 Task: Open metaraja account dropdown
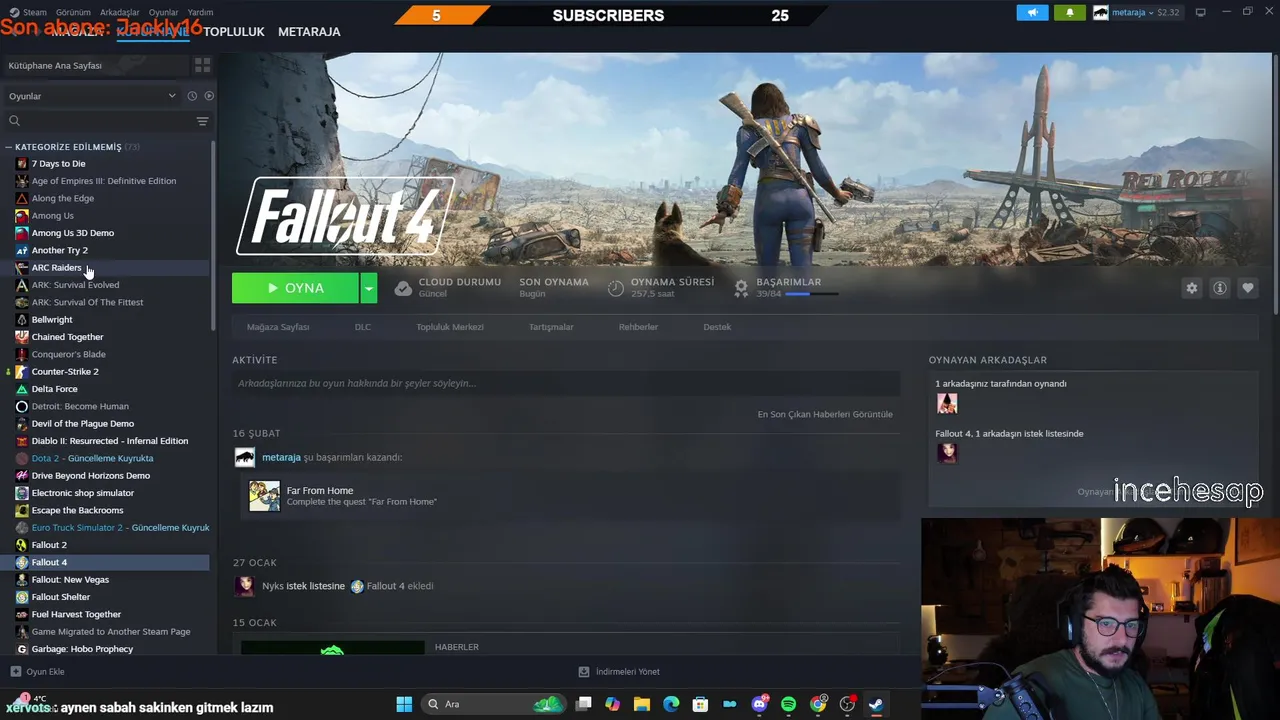(x=1136, y=12)
